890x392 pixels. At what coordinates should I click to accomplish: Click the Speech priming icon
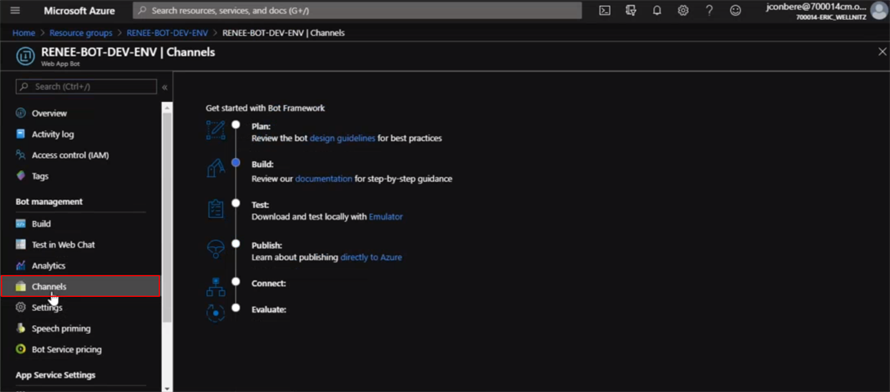(21, 328)
